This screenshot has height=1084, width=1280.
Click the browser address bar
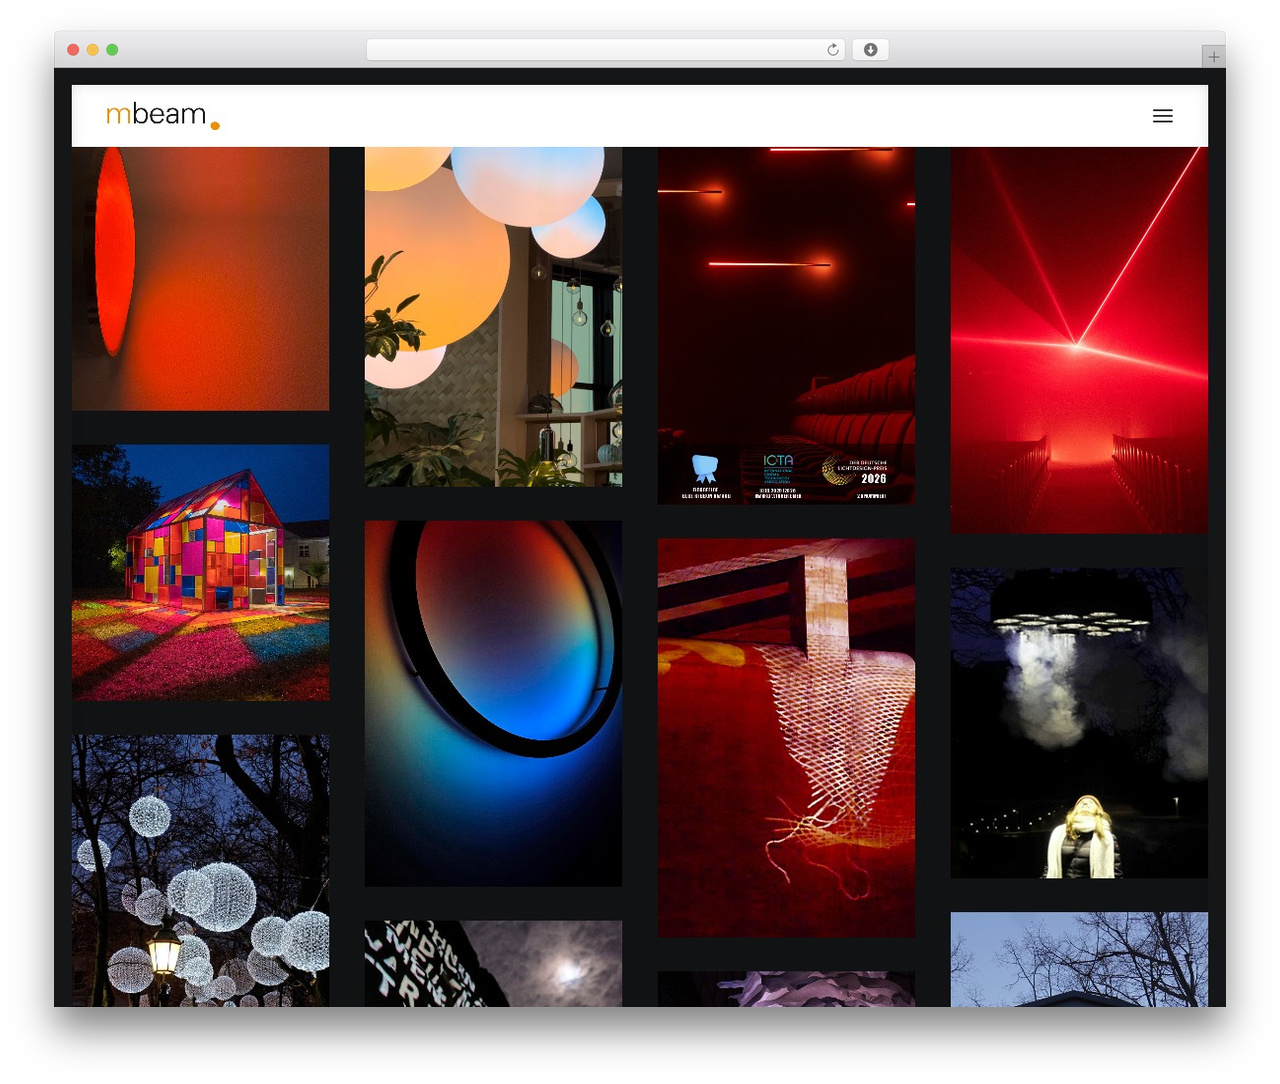pos(606,50)
